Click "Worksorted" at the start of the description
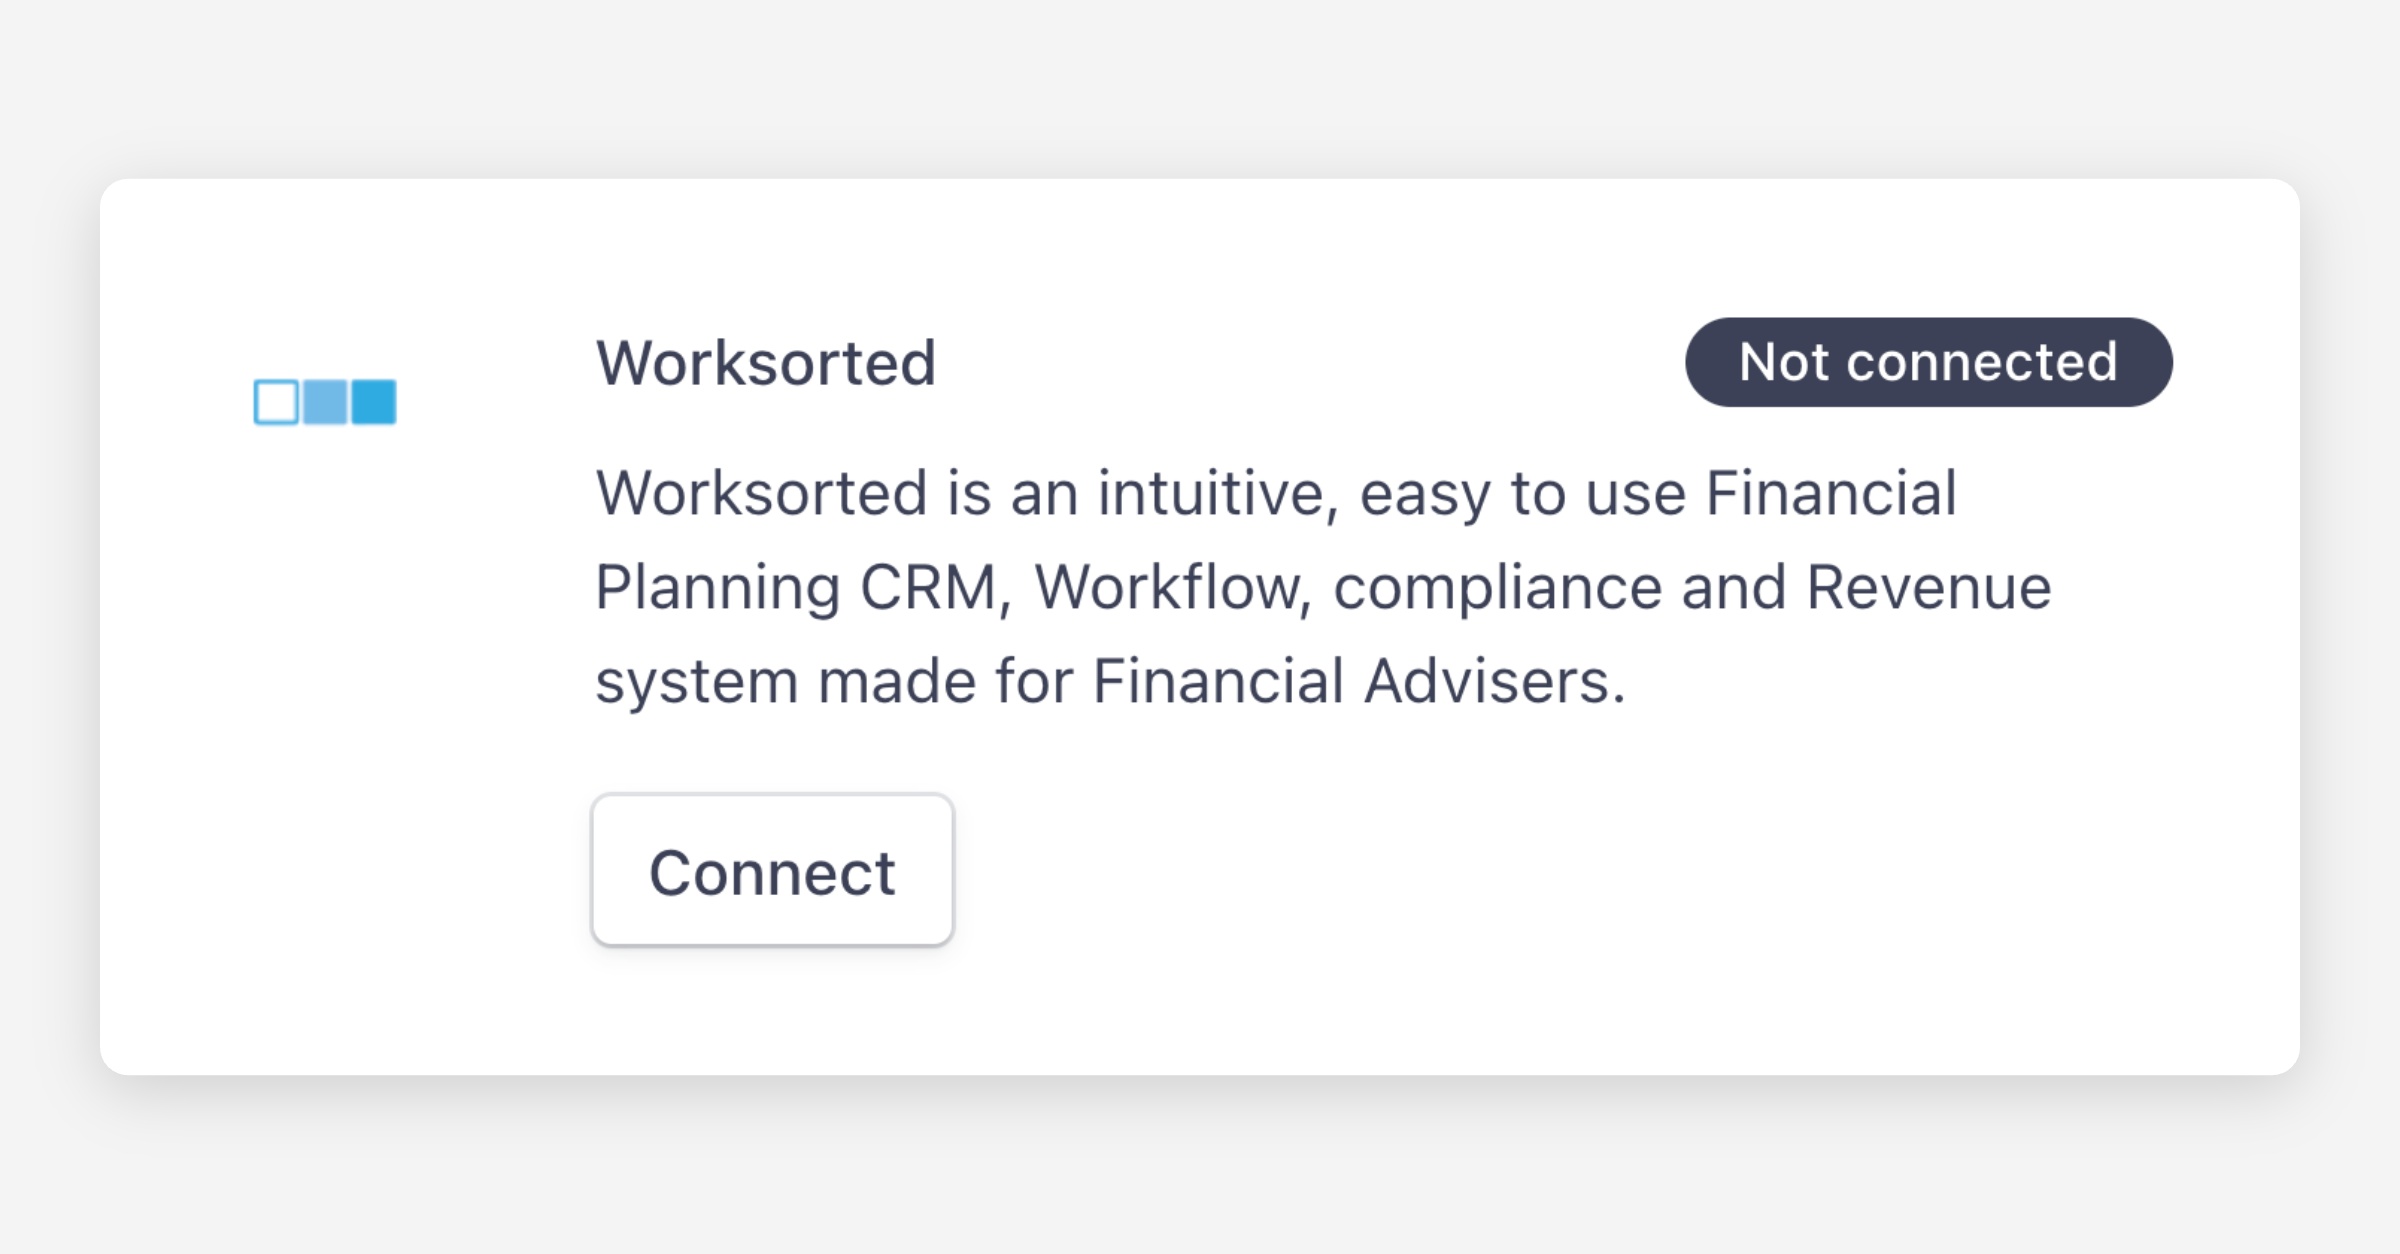Image resolution: width=2400 pixels, height=1254 pixels. [761, 493]
